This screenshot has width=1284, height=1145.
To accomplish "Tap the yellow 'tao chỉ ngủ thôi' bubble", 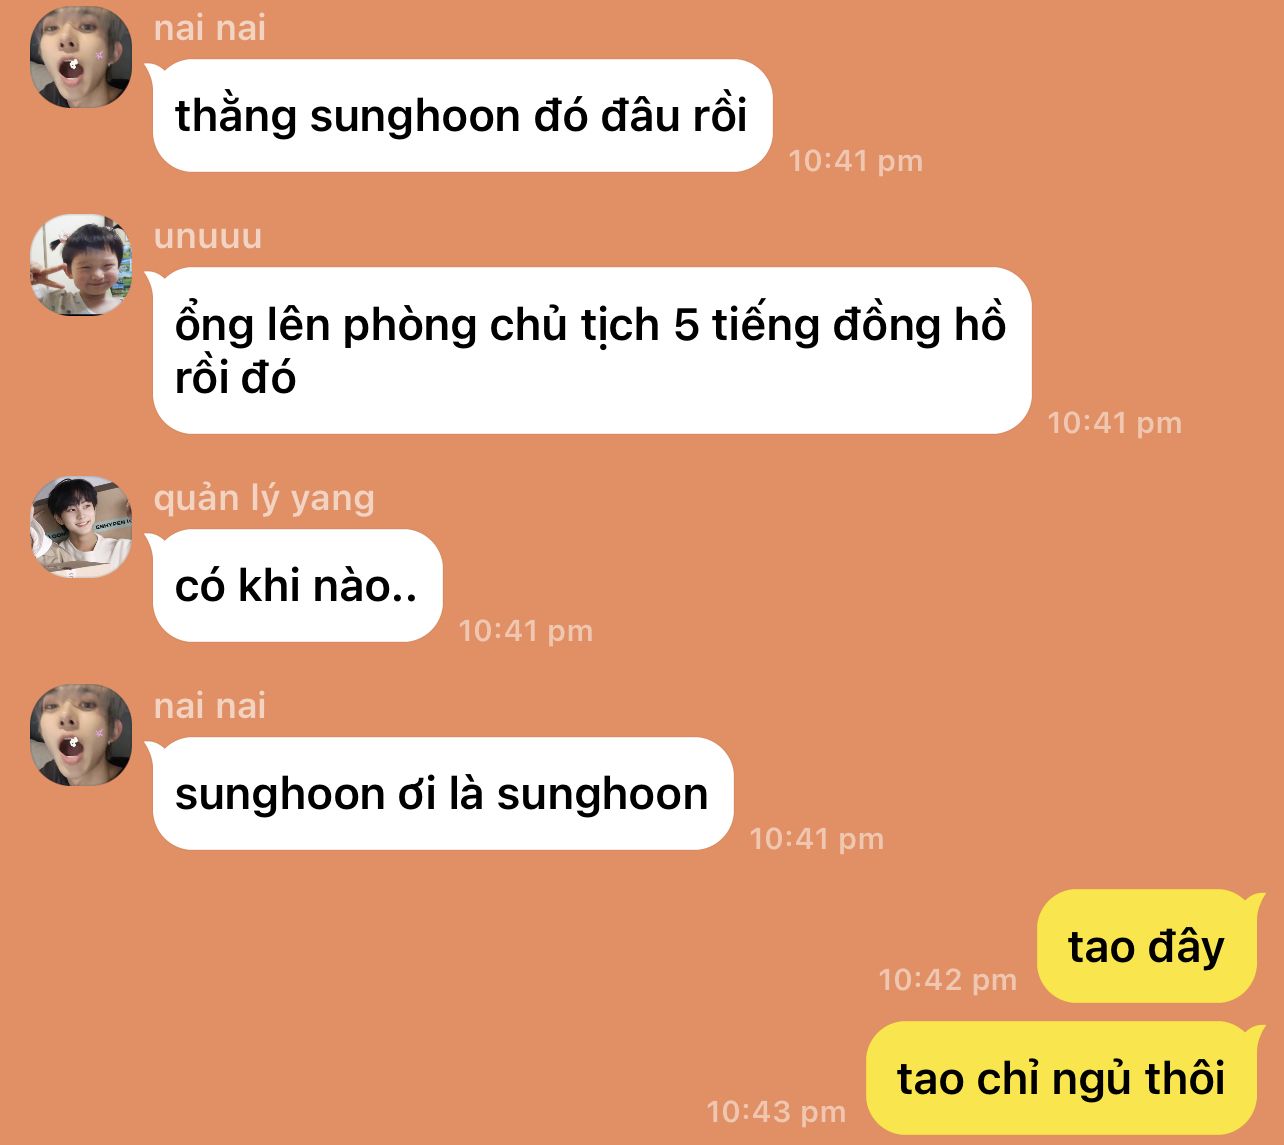I will 1061,1078.
